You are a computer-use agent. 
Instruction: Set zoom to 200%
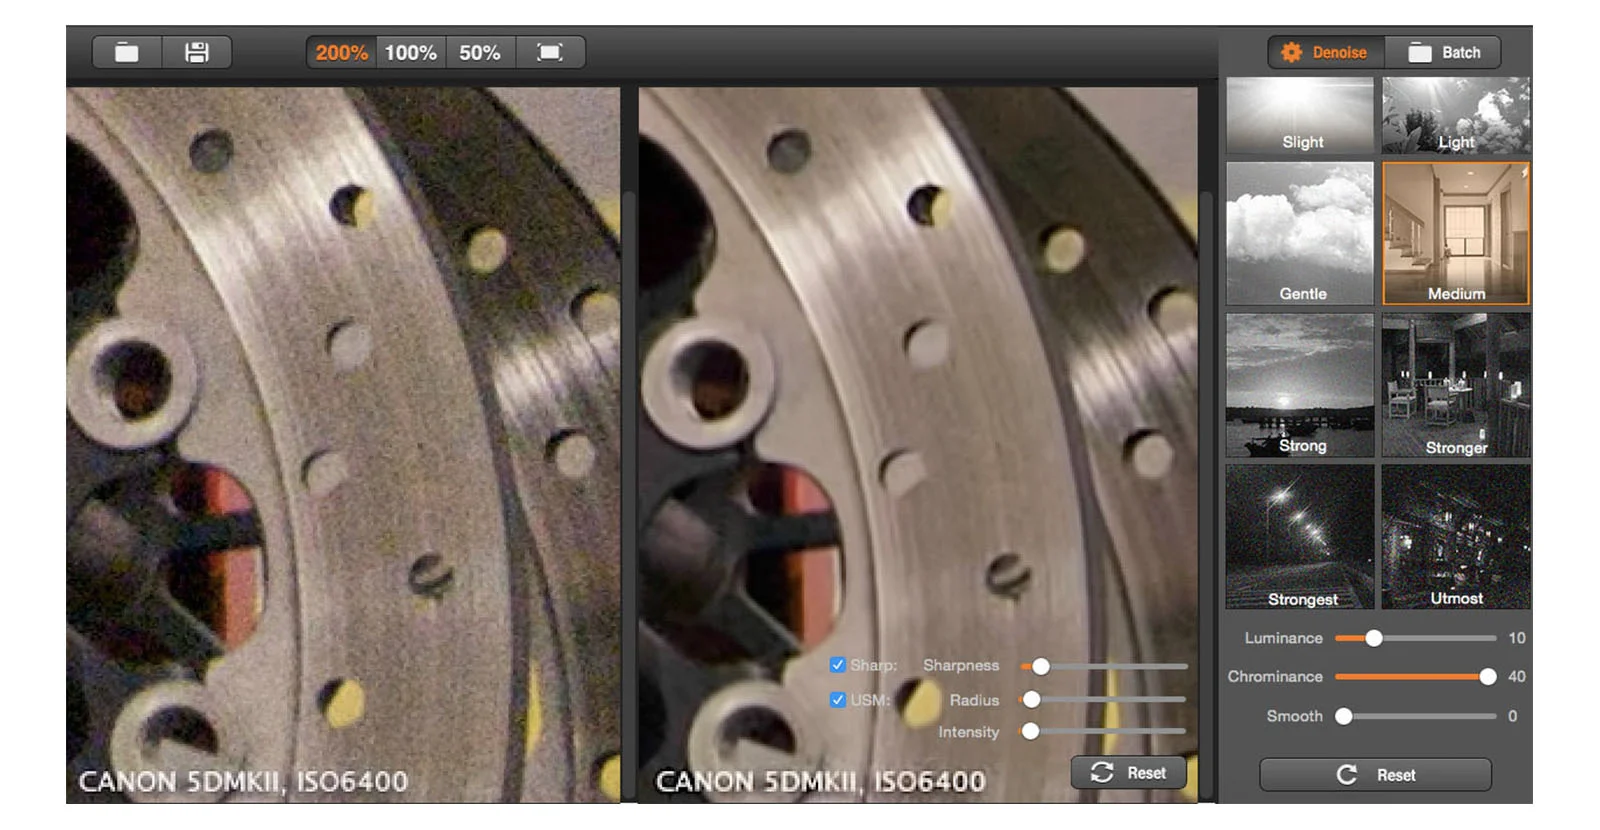(341, 52)
